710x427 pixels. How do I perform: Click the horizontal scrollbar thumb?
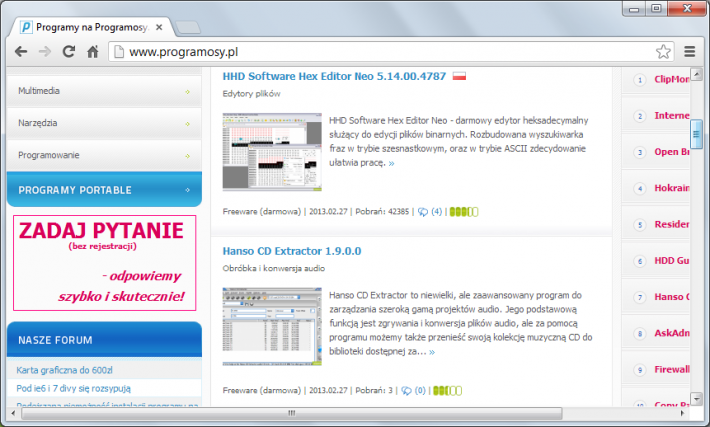[292, 413]
